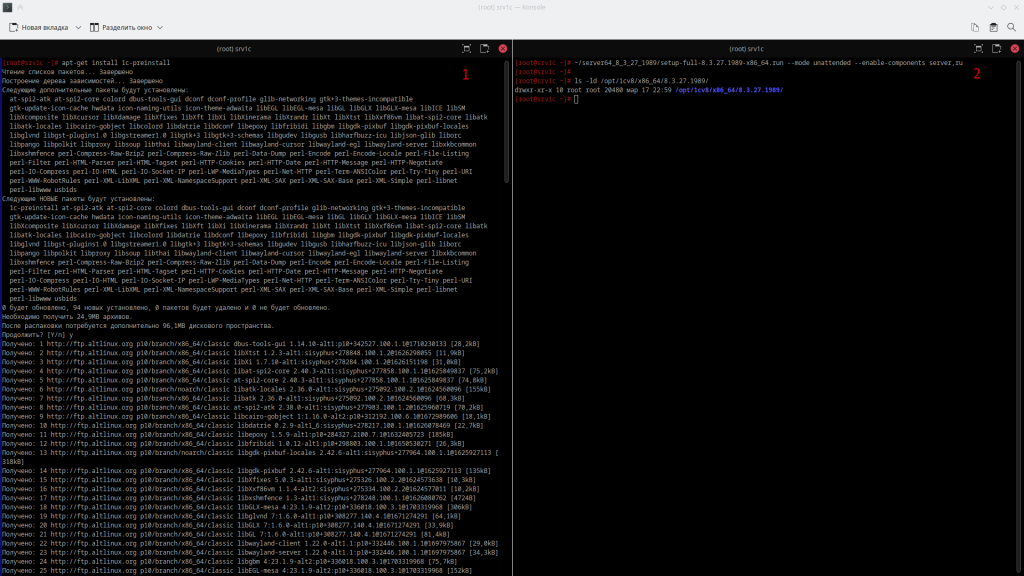Click the Paste clipboard icon in the toolbar

click(993, 27)
